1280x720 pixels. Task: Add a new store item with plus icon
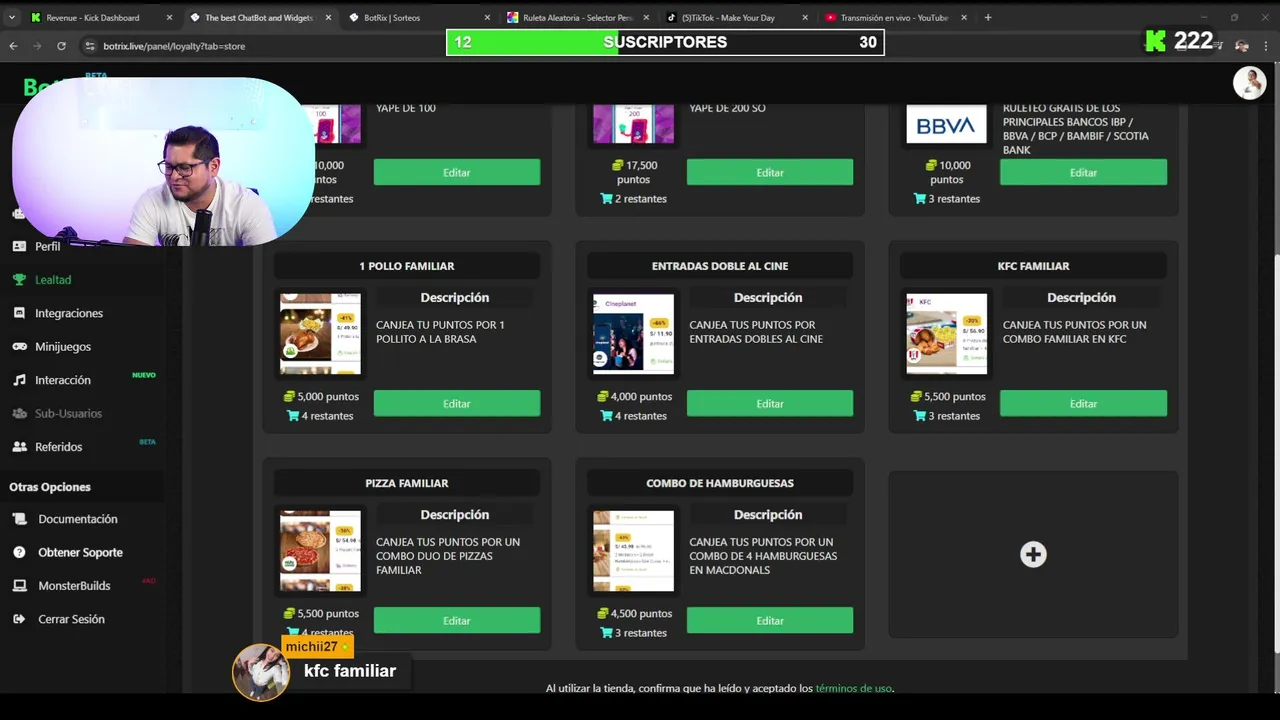tap(1033, 554)
